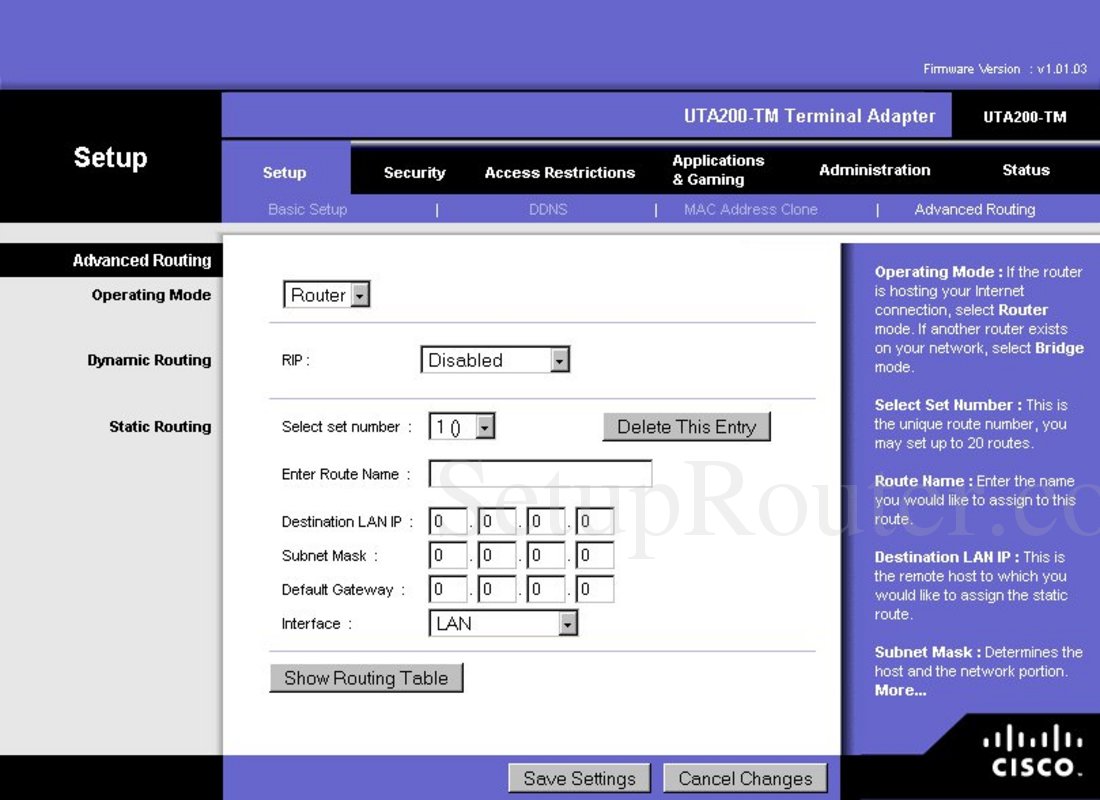Image resolution: width=1100 pixels, height=800 pixels.
Task: Select the Advanced Routing sub-tab
Action: coord(974,209)
